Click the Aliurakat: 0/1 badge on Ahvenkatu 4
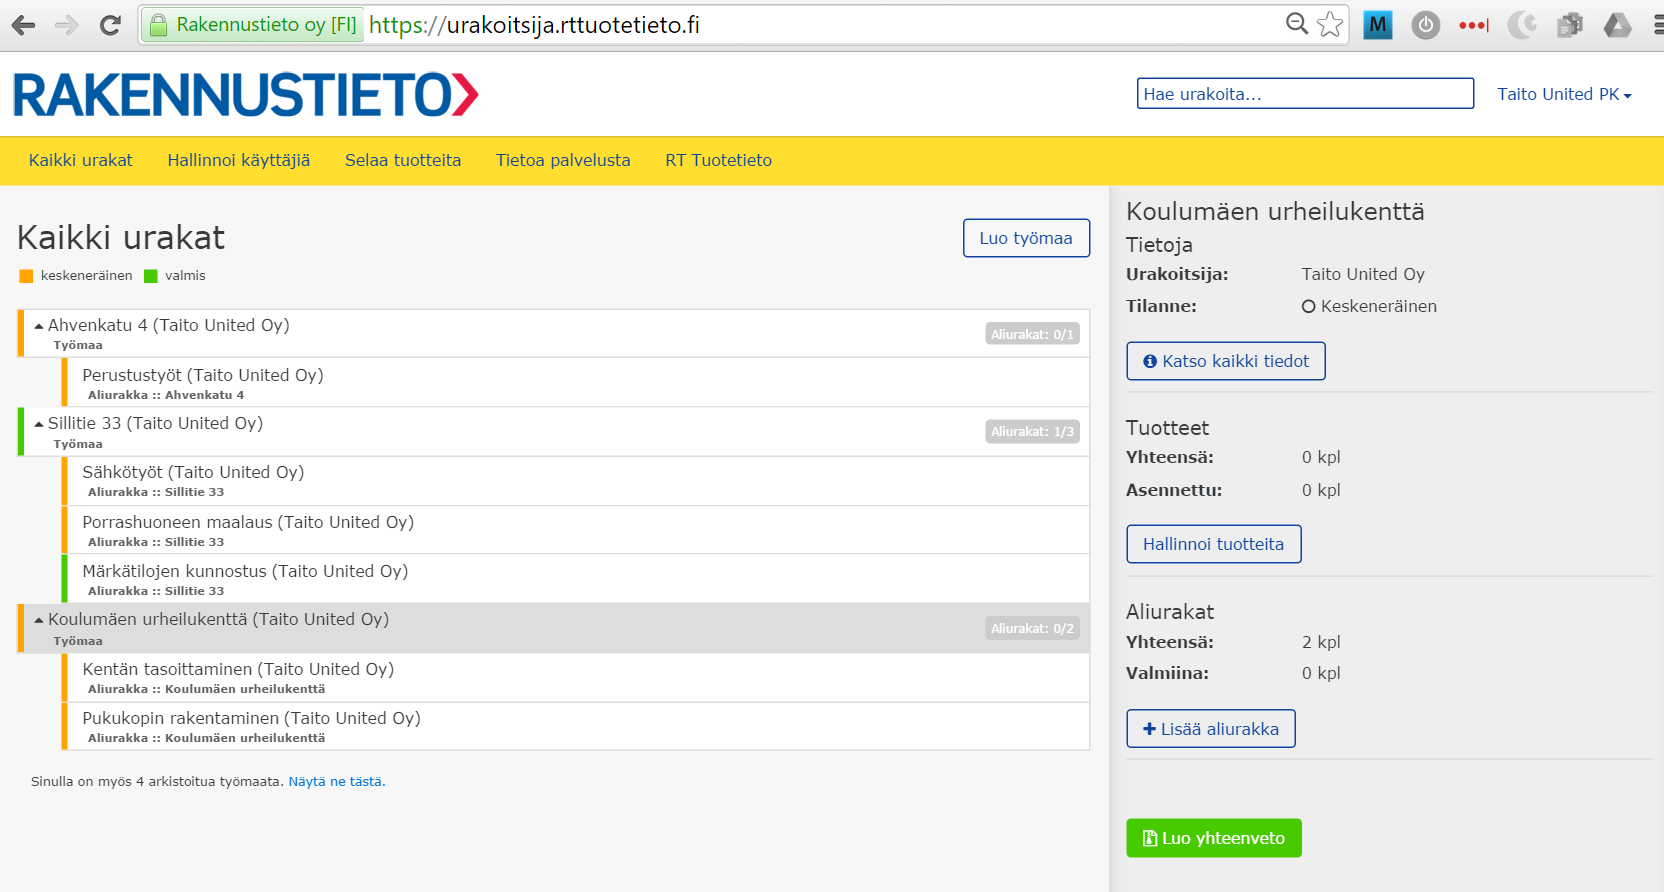 (x=1032, y=334)
